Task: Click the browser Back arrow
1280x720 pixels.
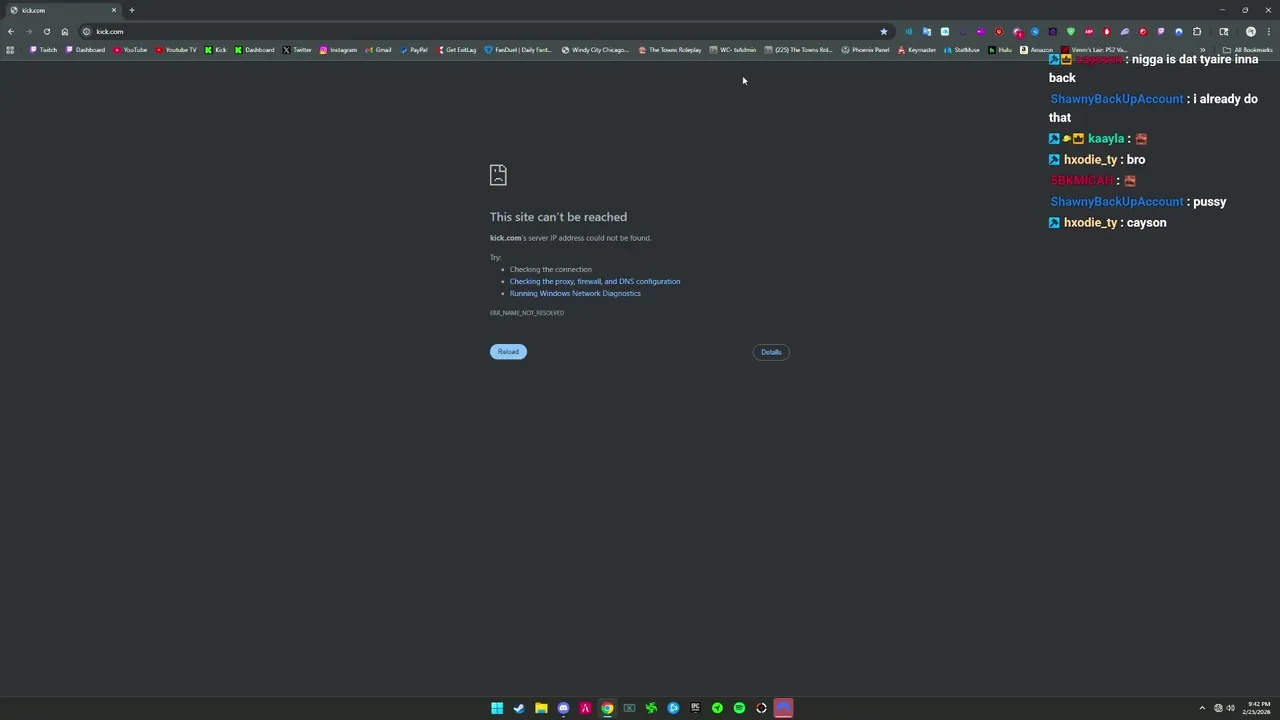Action: point(11,31)
